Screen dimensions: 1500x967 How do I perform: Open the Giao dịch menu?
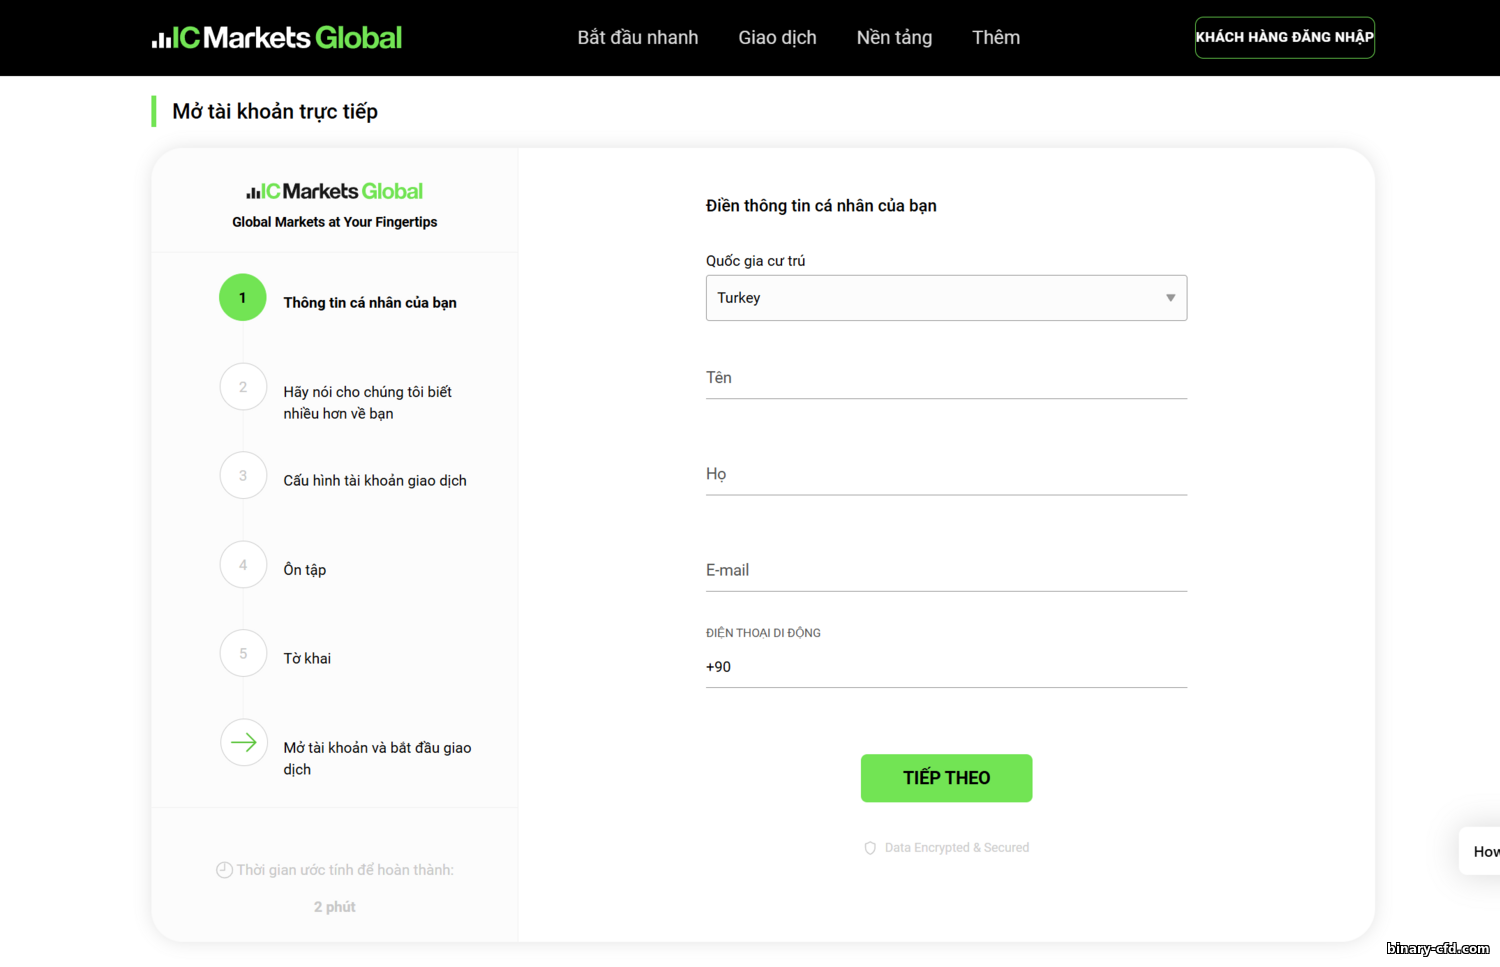(777, 38)
